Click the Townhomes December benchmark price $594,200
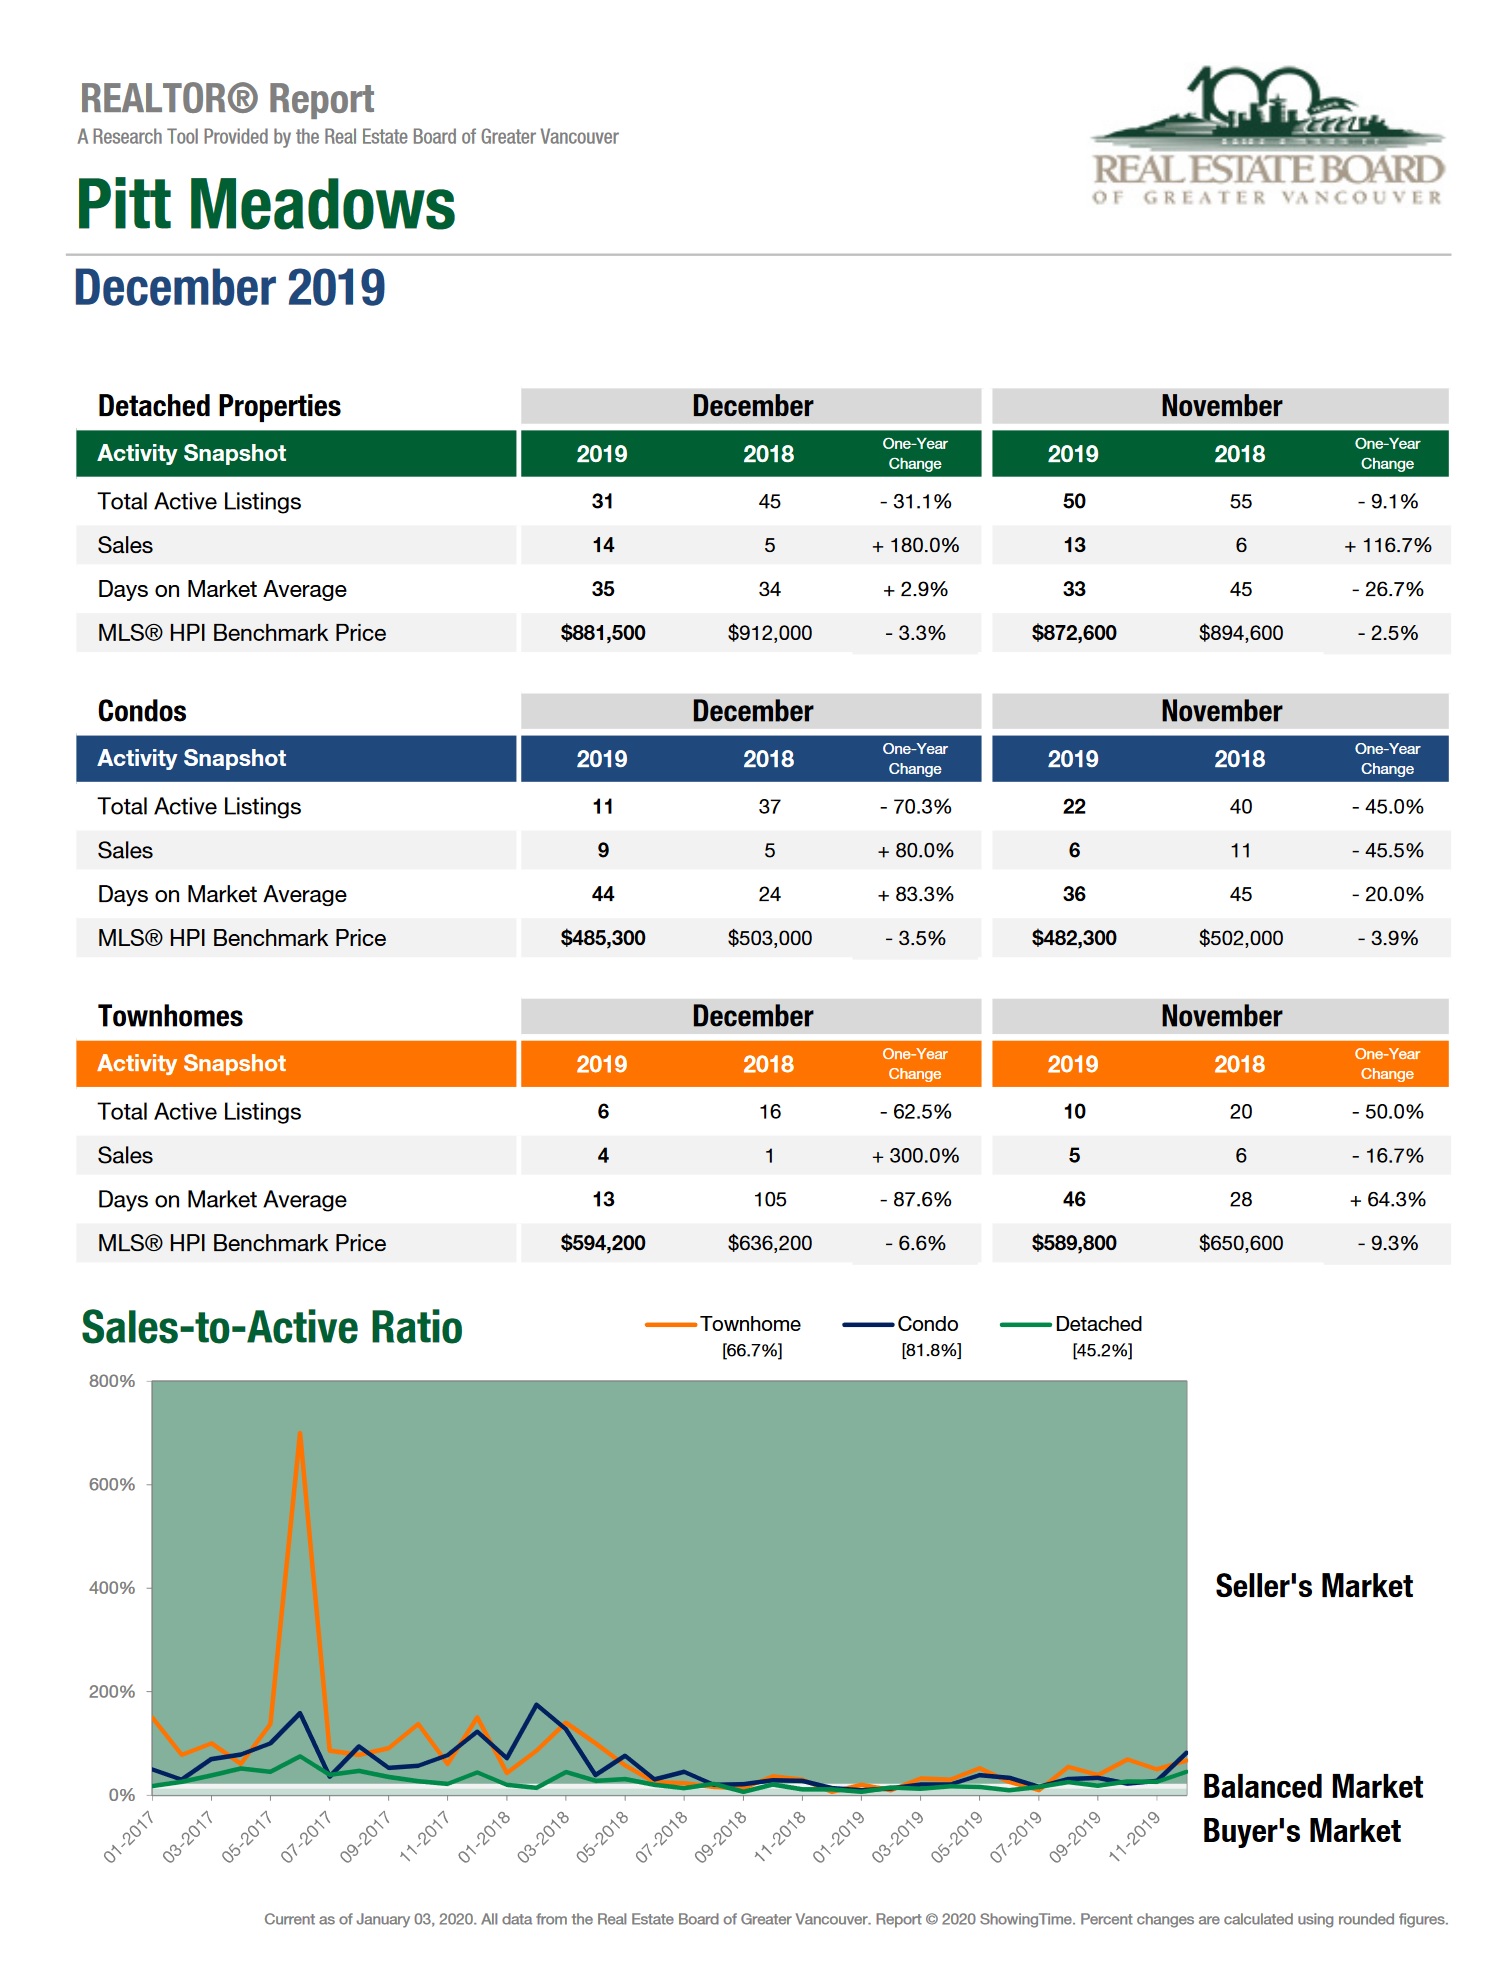Screen dimensions: 1510x1980 [x=602, y=1243]
